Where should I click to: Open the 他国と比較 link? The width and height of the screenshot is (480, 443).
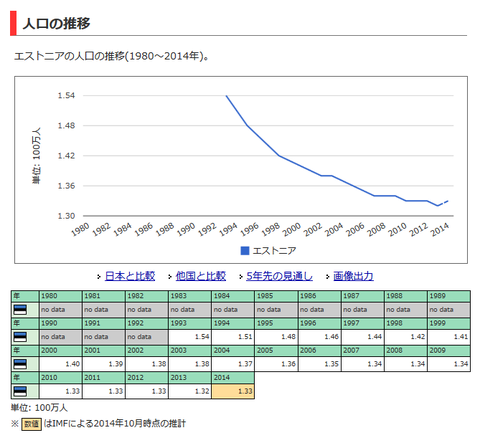201,276
